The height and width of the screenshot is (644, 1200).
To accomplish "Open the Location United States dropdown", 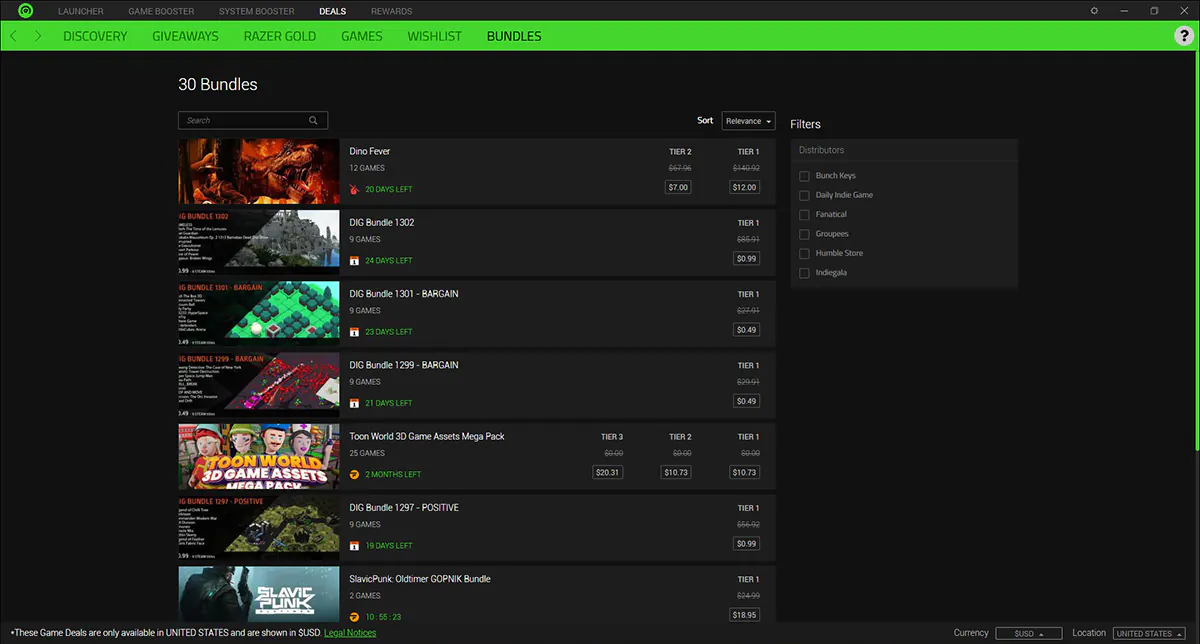I will click(1148, 634).
